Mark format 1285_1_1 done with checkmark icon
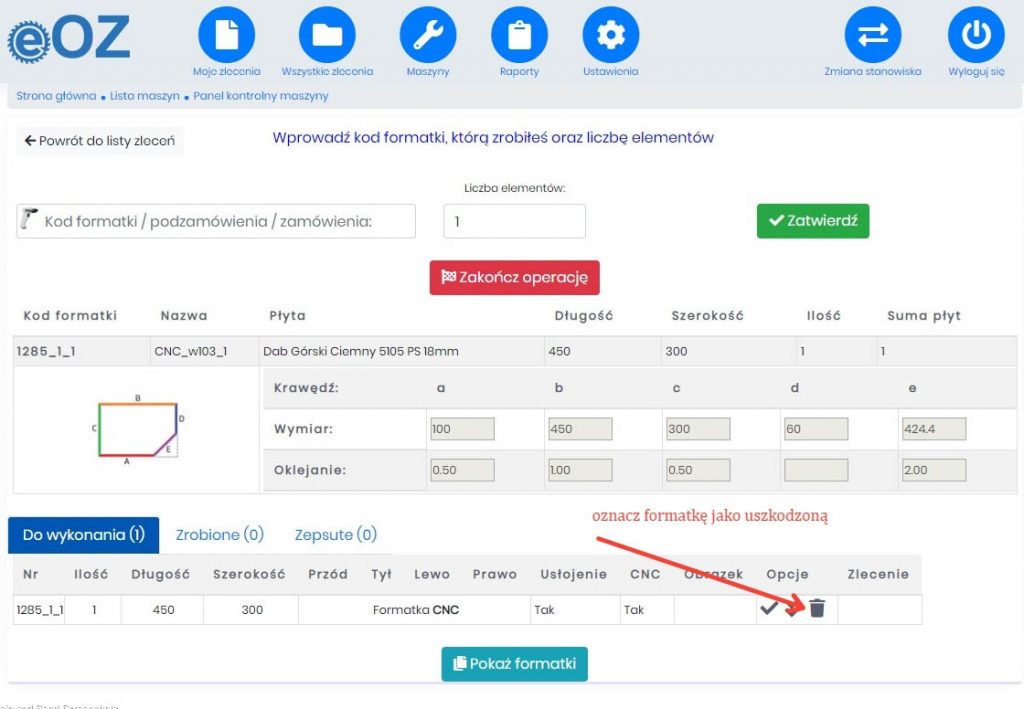Screen dimensions: 1024x709 pos(769,608)
